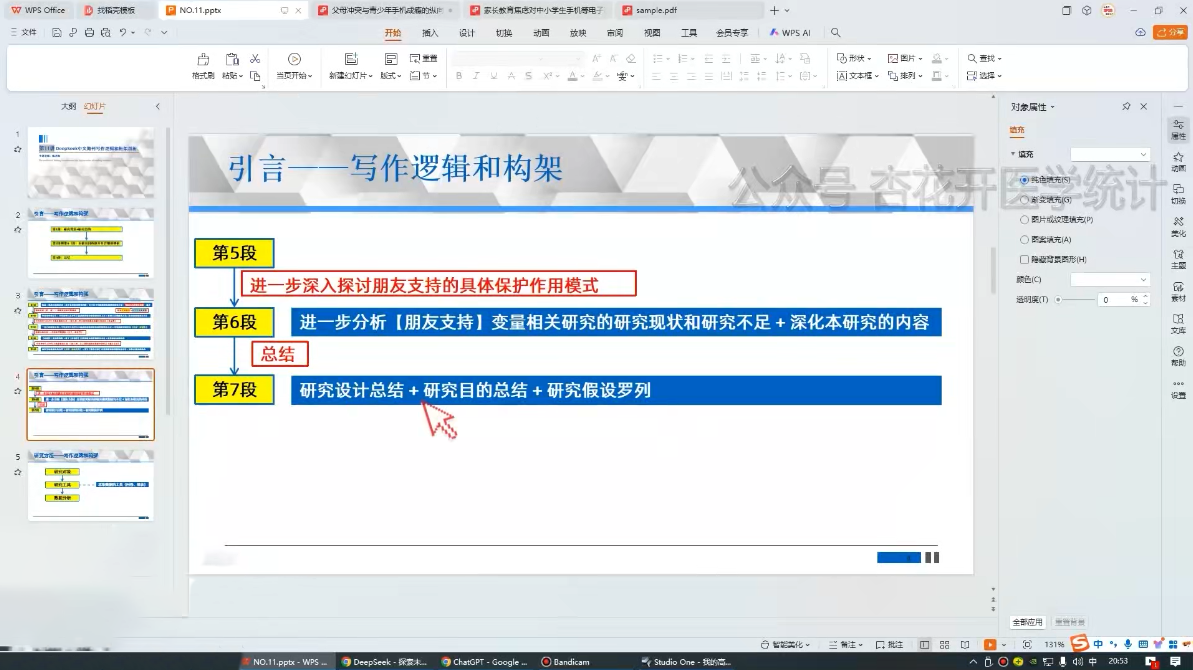Image resolution: width=1193 pixels, height=670 pixels.
Task: Open the fill preset dropdown
Action: coord(1110,155)
